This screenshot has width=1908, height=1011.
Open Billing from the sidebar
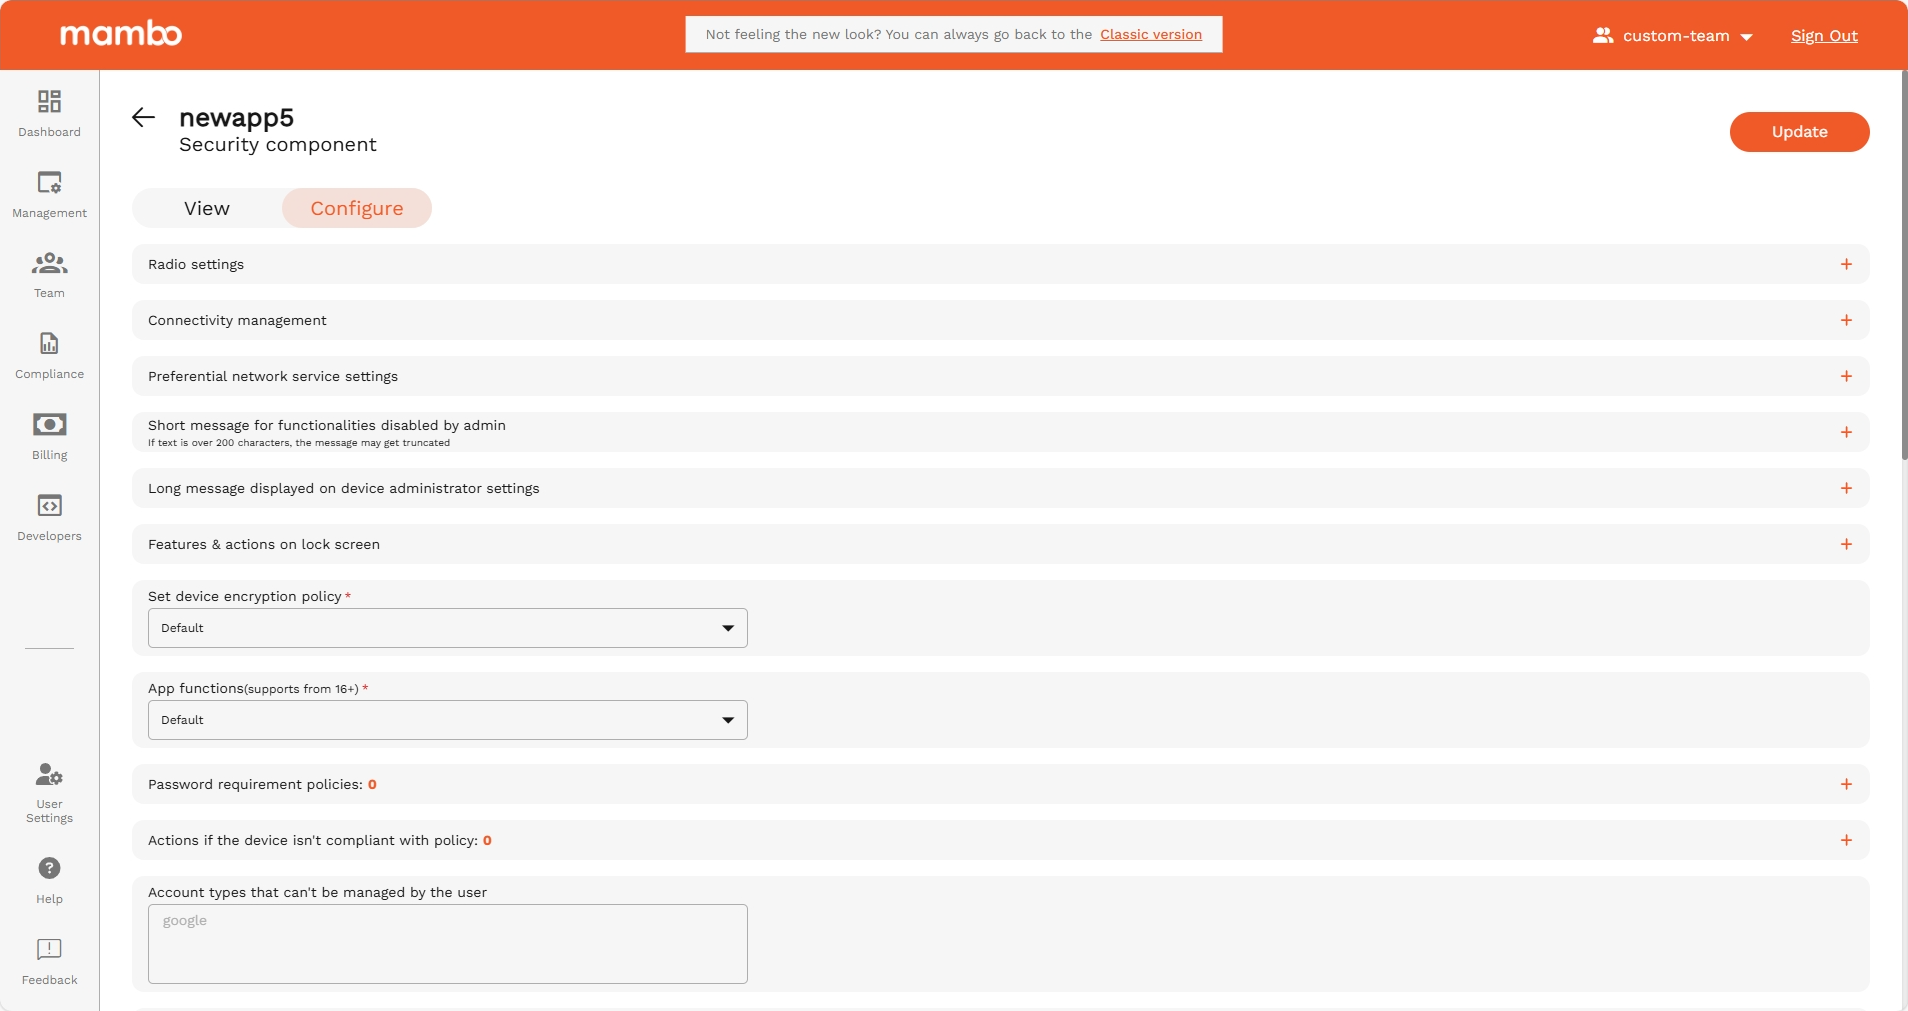point(49,434)
